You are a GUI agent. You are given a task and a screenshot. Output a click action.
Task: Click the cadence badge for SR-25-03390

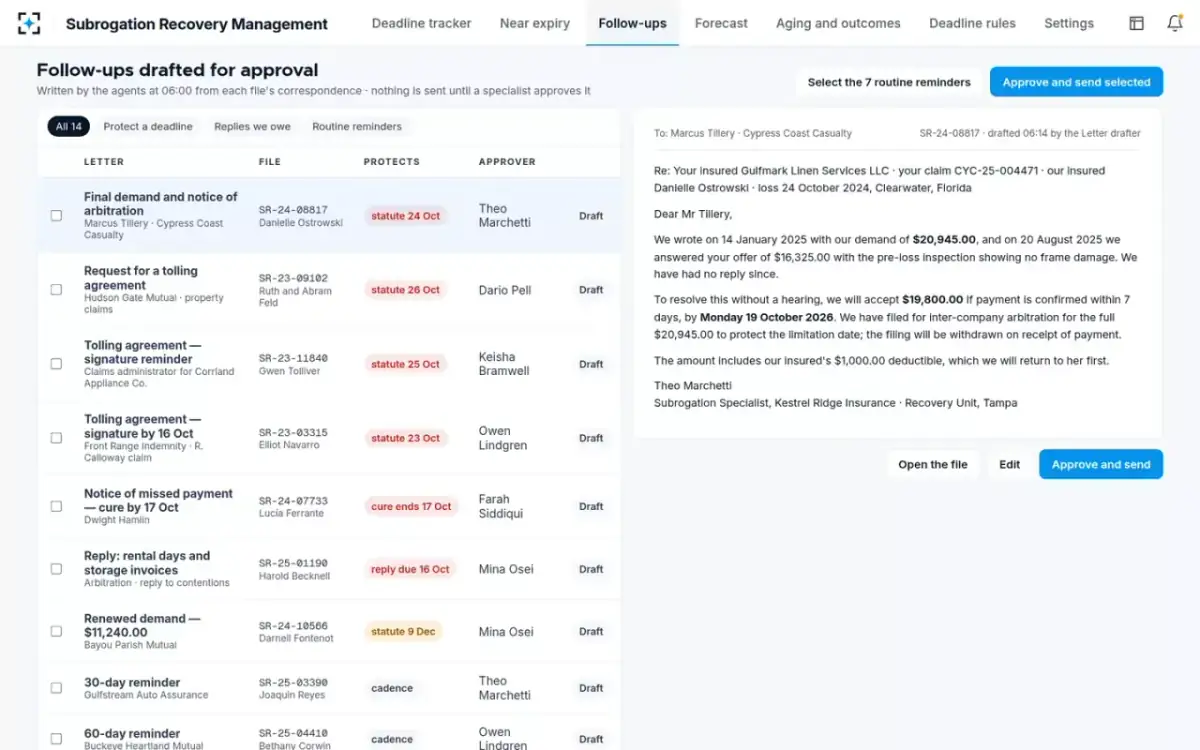click(x=392, y=688)
